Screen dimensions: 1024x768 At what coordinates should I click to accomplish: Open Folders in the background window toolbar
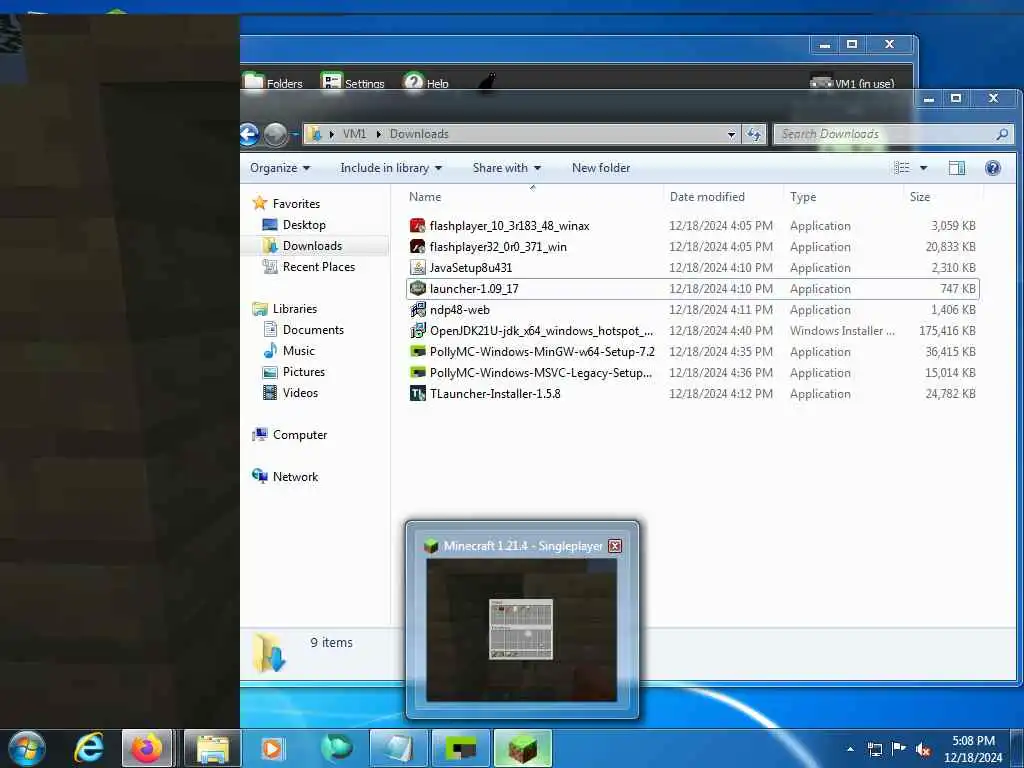point(273,83)
